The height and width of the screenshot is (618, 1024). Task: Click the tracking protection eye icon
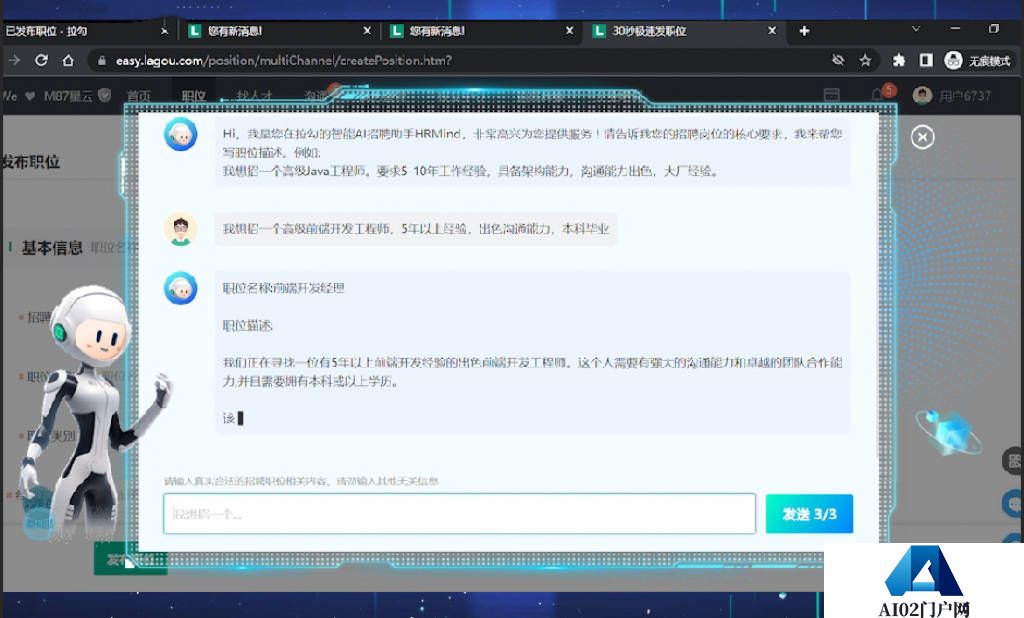click(838, 60)
